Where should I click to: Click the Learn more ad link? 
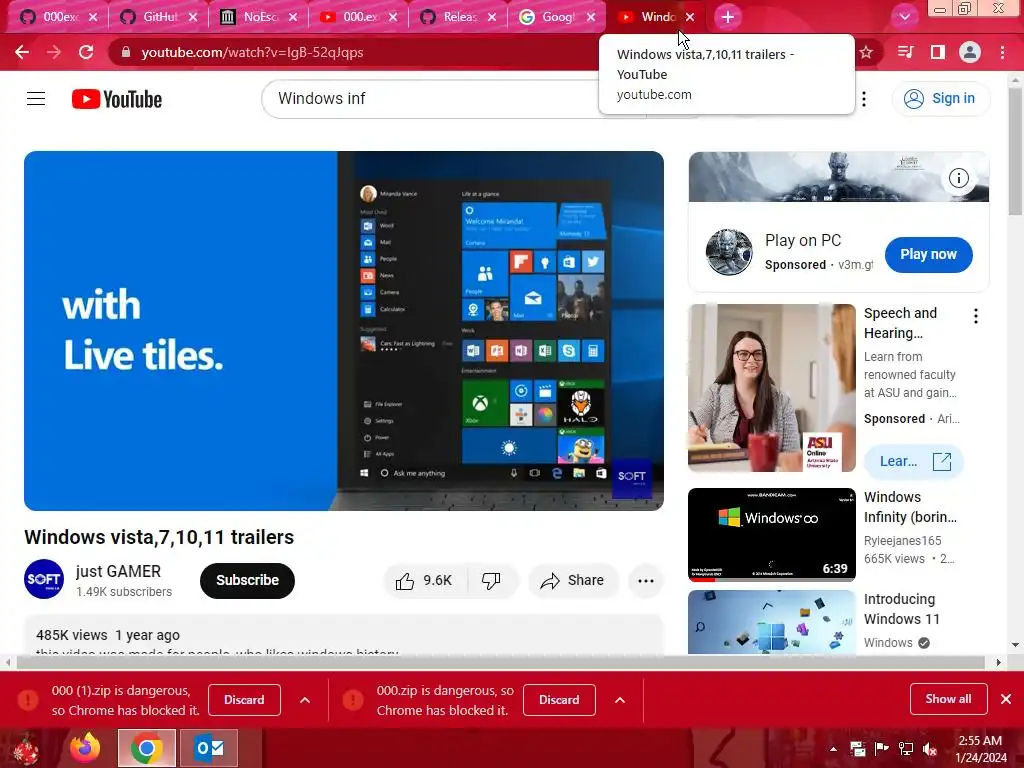coord(914,462)
